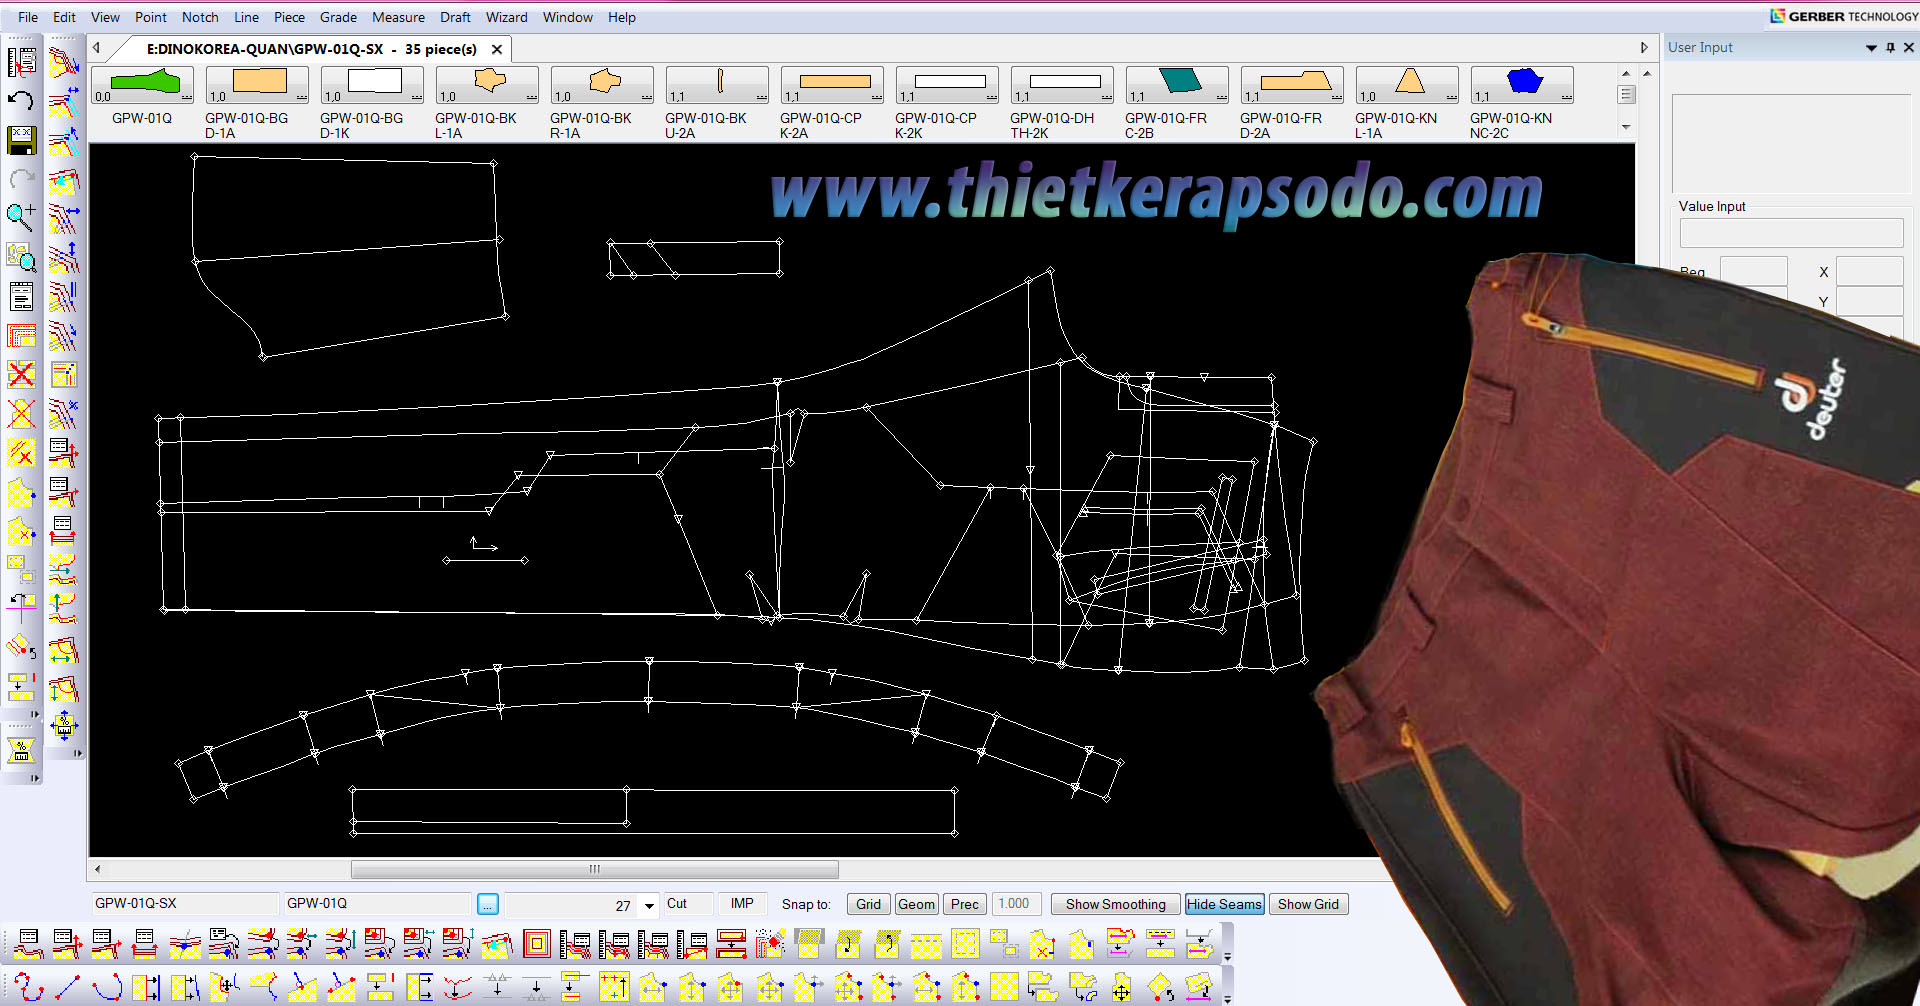Click the ruler measure icon at top left
1920x1006 pixels.
pos(21,61)
